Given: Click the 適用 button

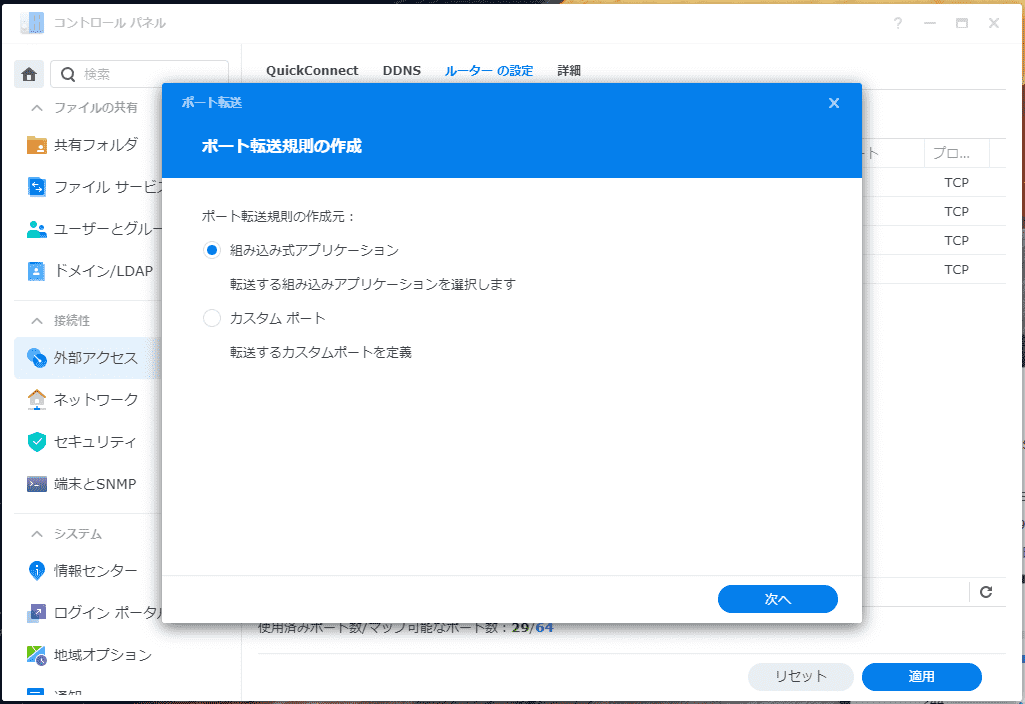Looking at the screenshot, I should point(921,677).
